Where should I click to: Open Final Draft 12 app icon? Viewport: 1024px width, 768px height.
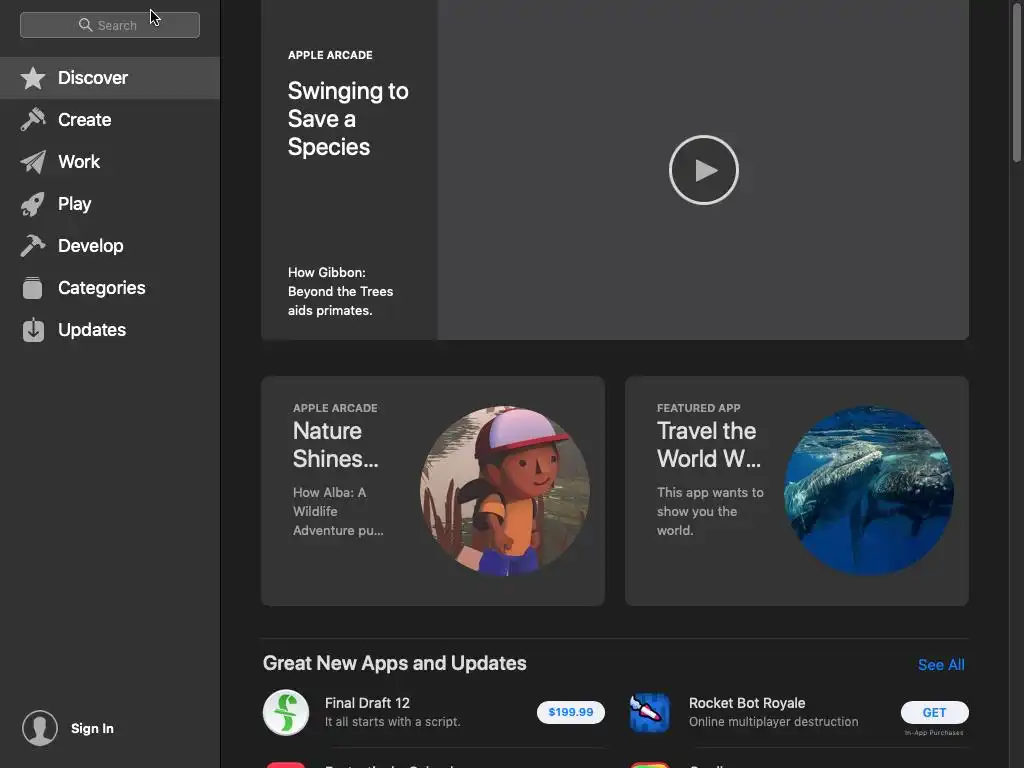point(286,712)
